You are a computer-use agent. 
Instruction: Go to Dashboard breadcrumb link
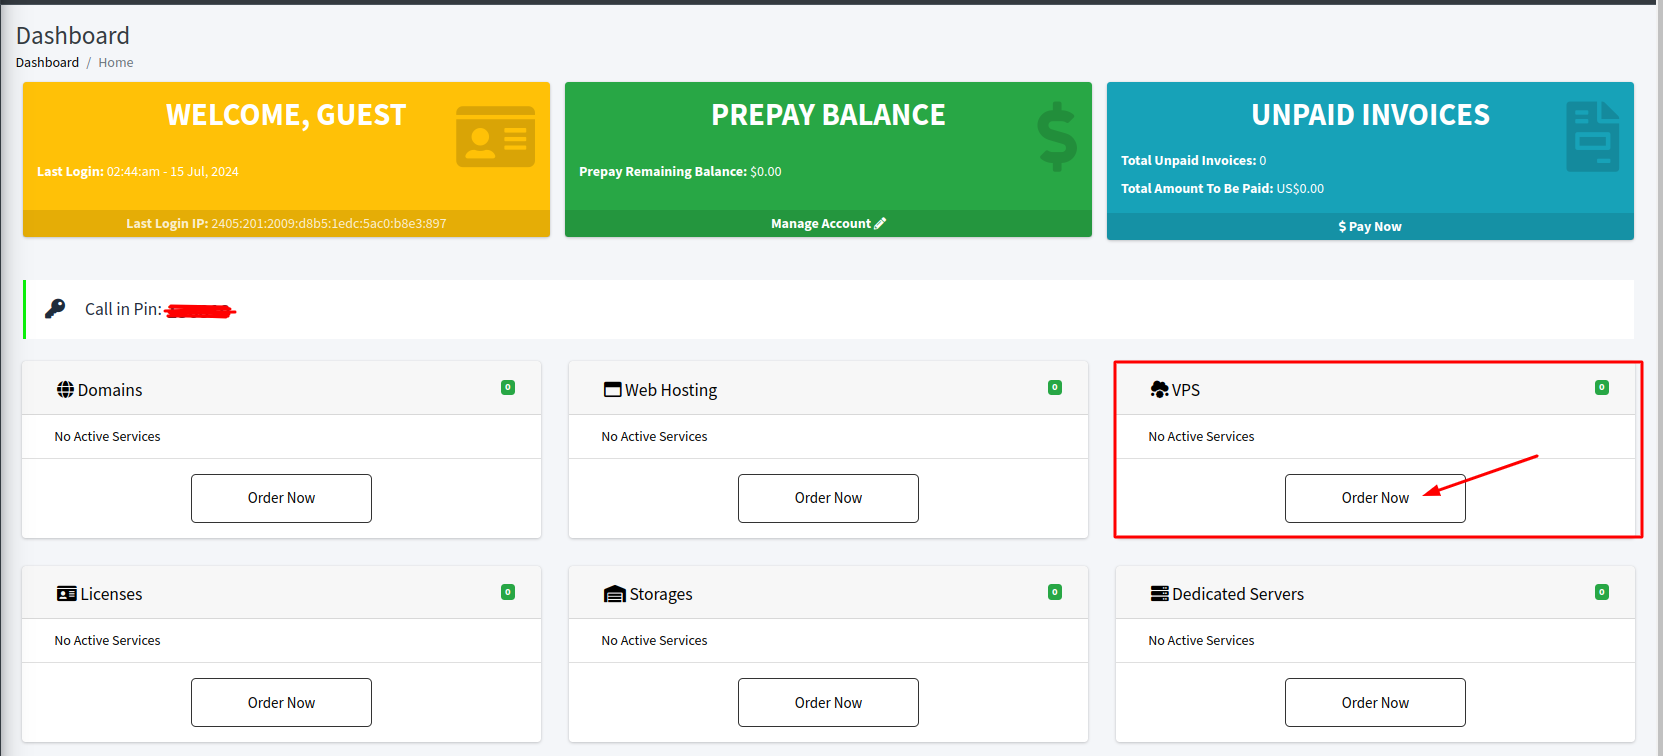pyautogui.click(x=47, y=62)
